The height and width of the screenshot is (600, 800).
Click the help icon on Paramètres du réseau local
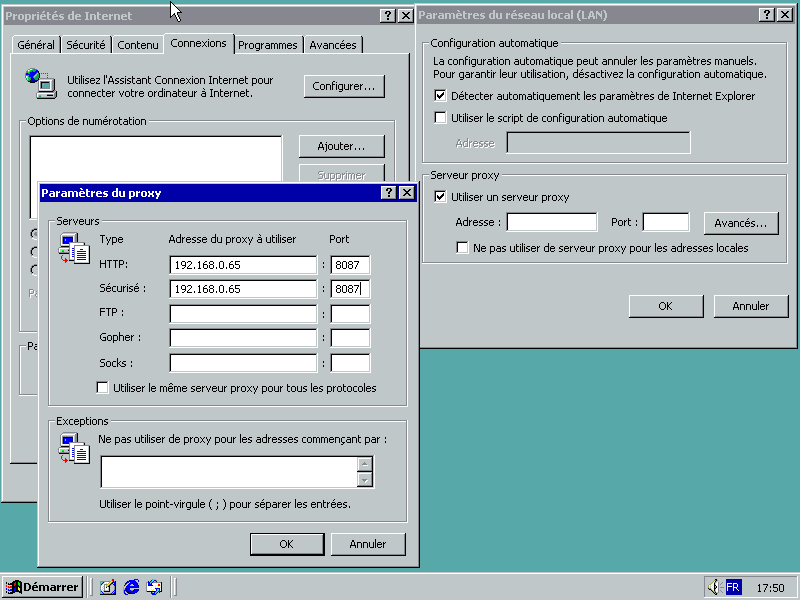click(x=765, y=14)
